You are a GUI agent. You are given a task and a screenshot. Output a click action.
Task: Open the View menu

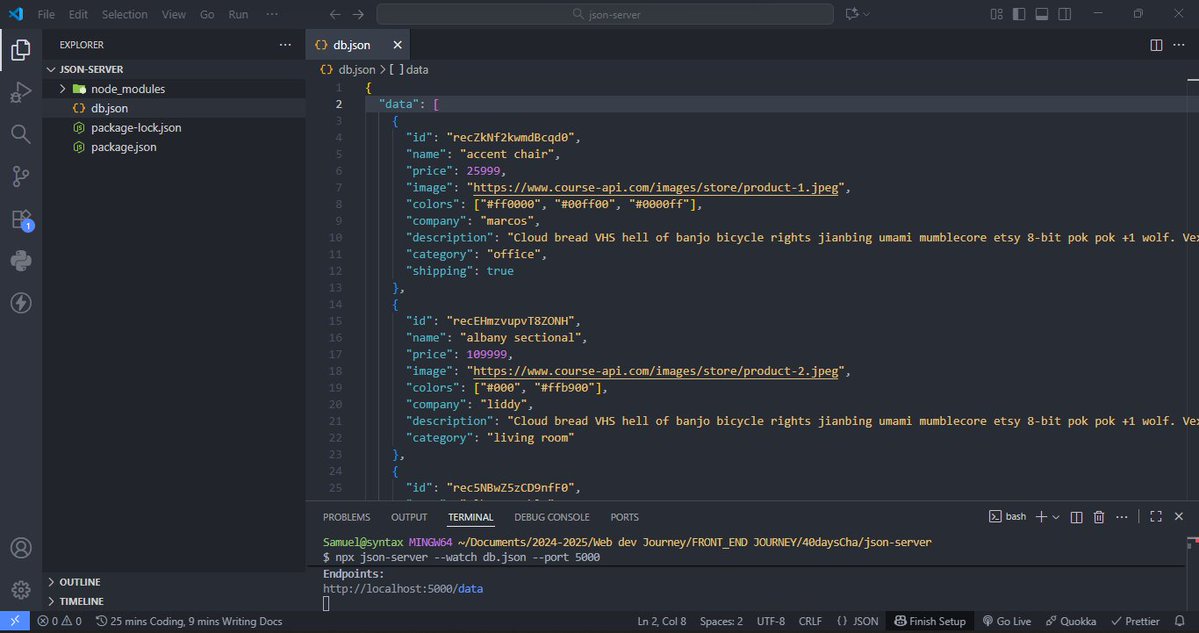(x=173, y=14)
